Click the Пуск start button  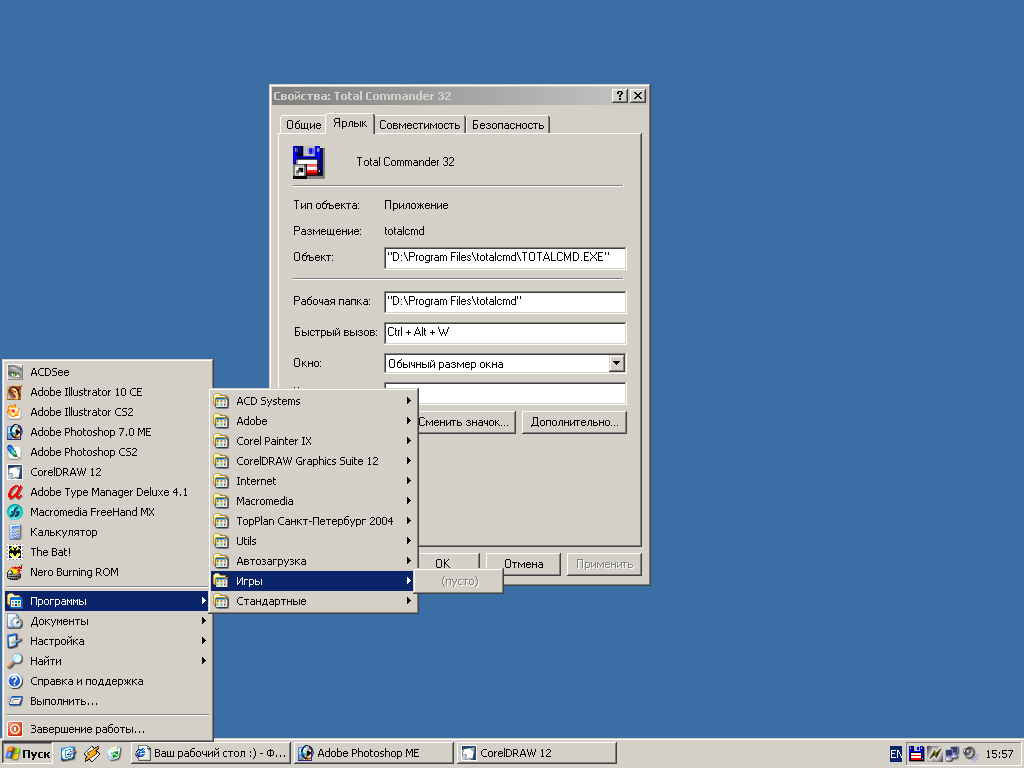tap(28, 754)
